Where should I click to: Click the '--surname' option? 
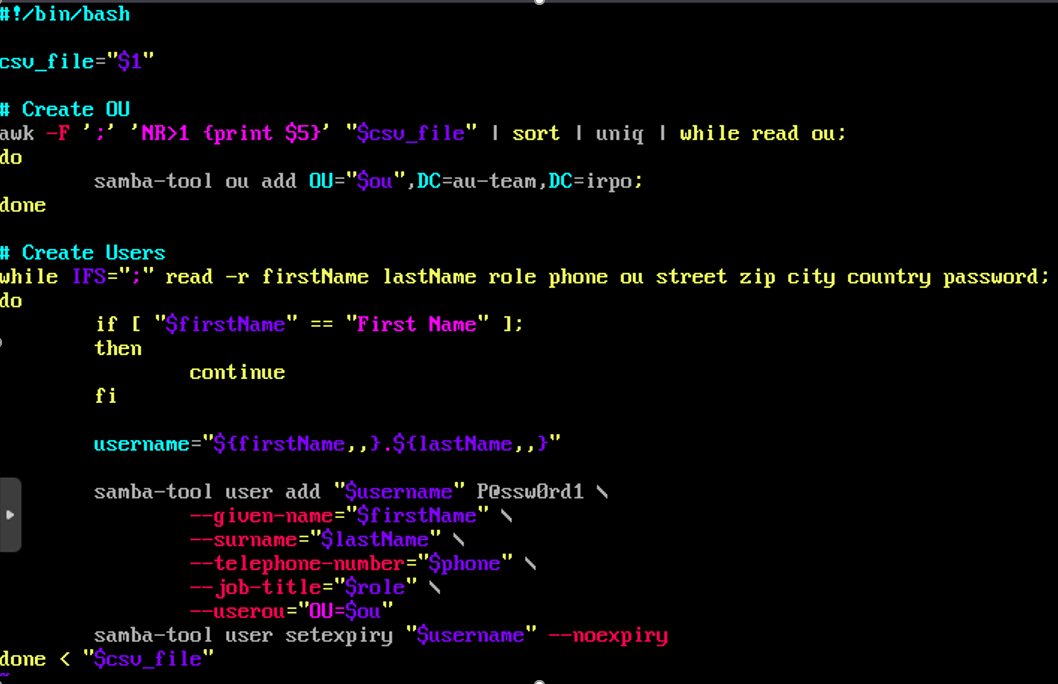tap(243, 539)
